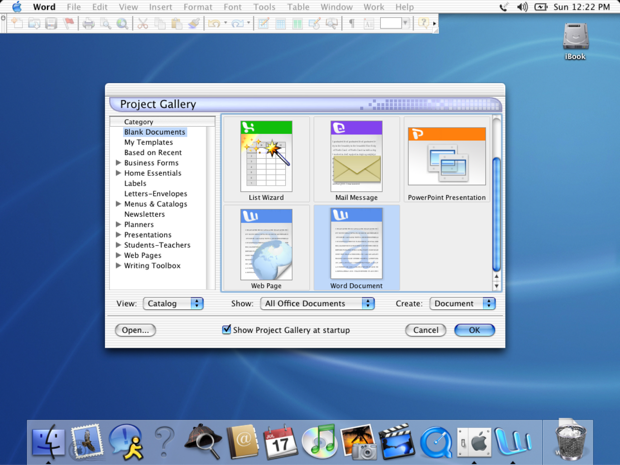Click the Undo arrow icon
The width and height of the screenshot is (620, 465).
click(214, 24)
